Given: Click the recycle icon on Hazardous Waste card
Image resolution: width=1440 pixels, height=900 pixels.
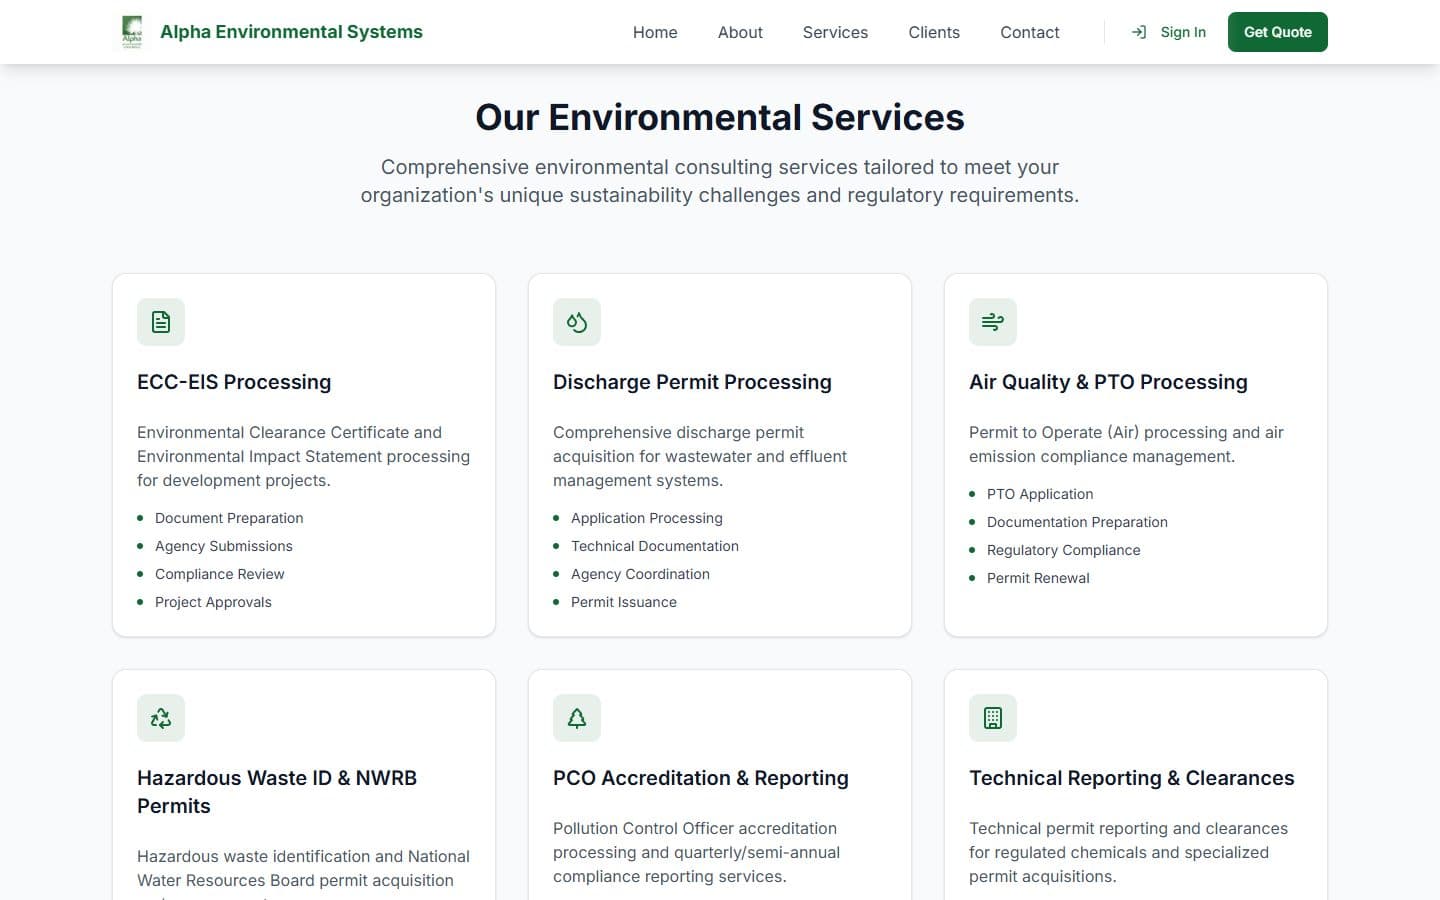Looking at the screenshot, I should pyautogui.click(x=161, y=718).
